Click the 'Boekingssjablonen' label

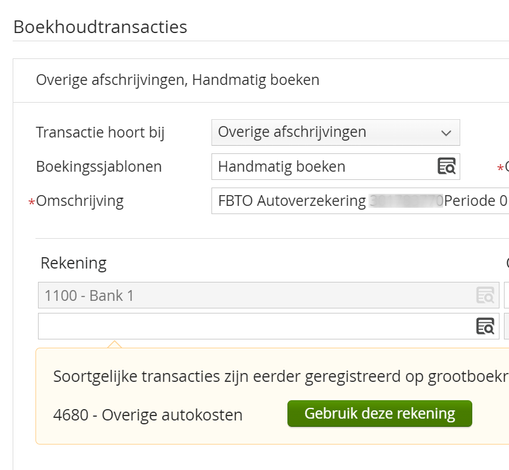tap(99, 166)
